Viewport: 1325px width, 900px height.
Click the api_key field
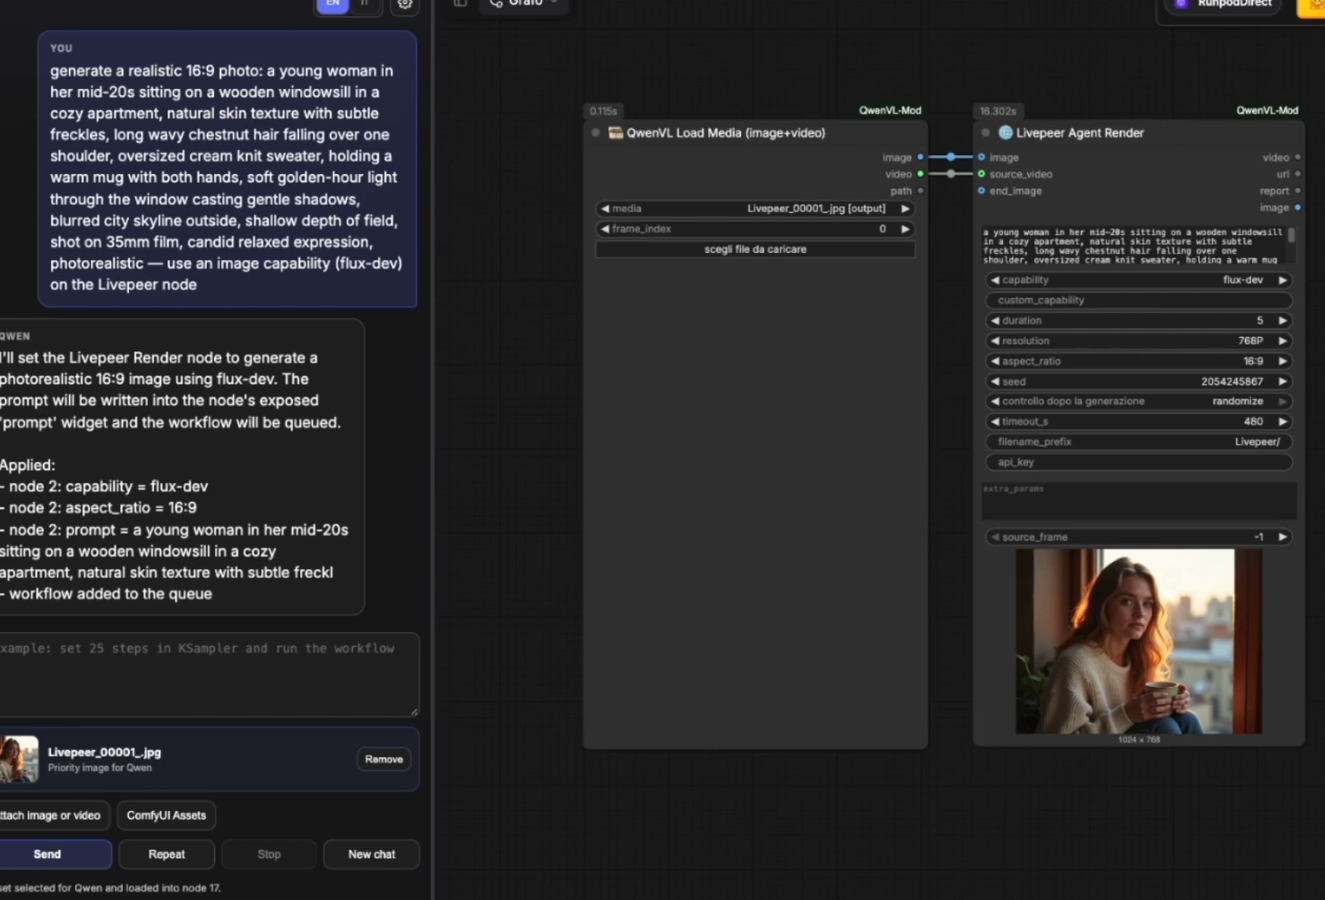click(1138, 462)
